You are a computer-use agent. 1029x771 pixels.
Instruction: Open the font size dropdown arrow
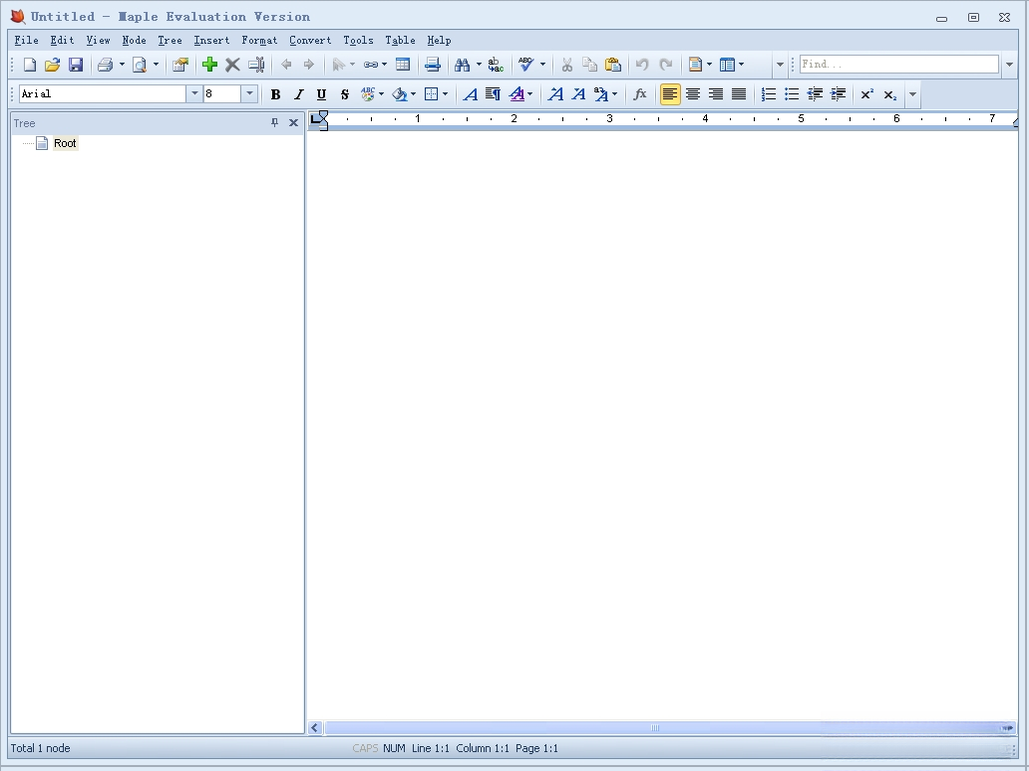click(249, 94)
